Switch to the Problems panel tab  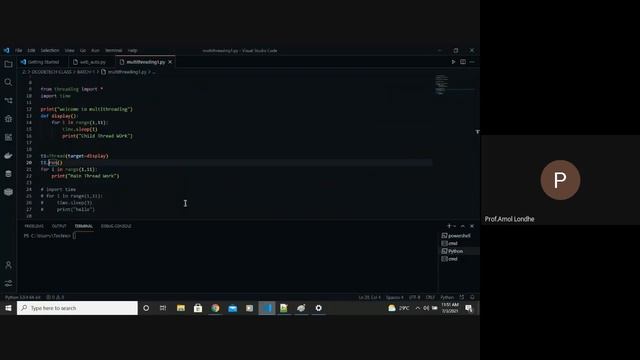pos(34,226)
